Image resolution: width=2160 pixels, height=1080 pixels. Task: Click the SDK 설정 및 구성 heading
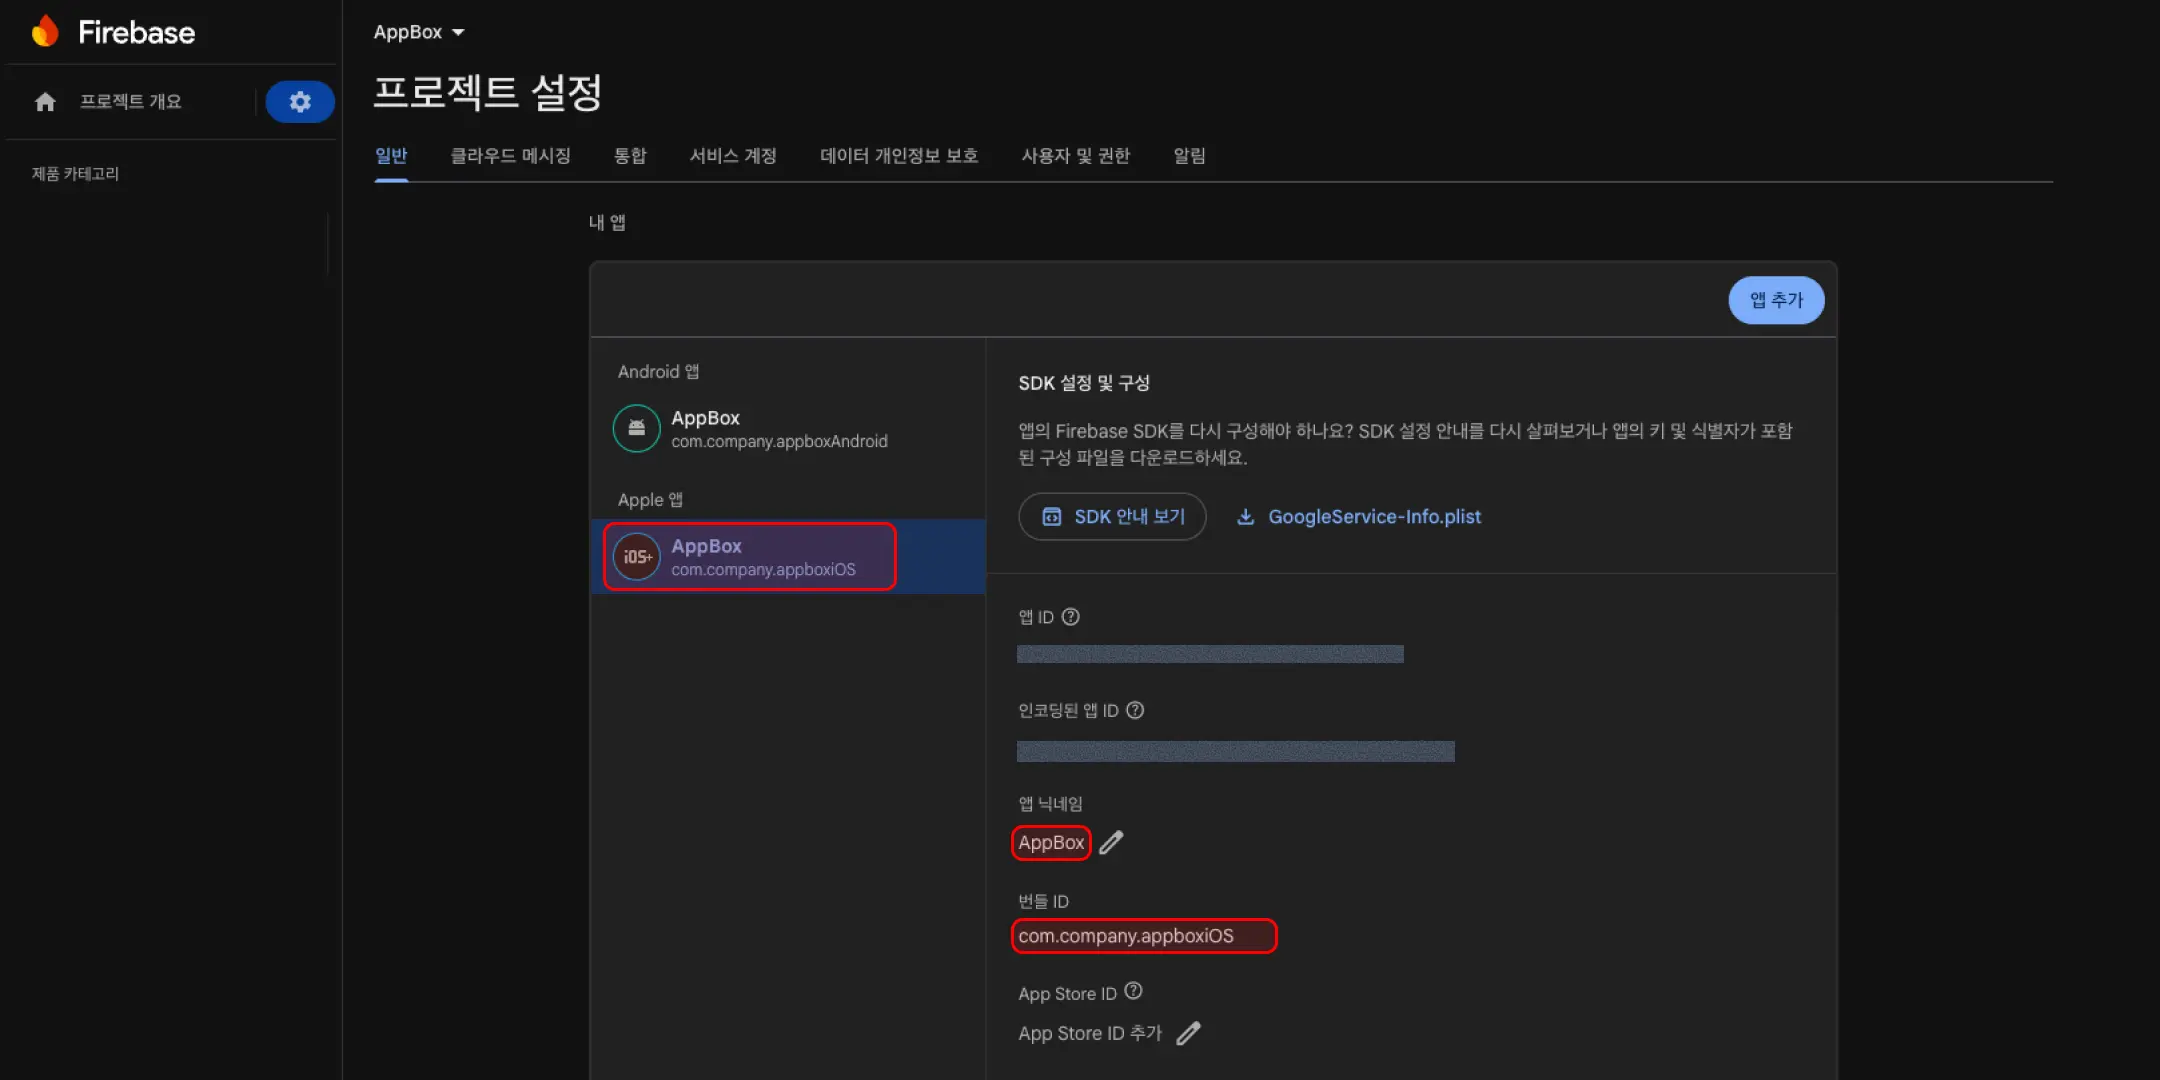tap(1084, 383)
